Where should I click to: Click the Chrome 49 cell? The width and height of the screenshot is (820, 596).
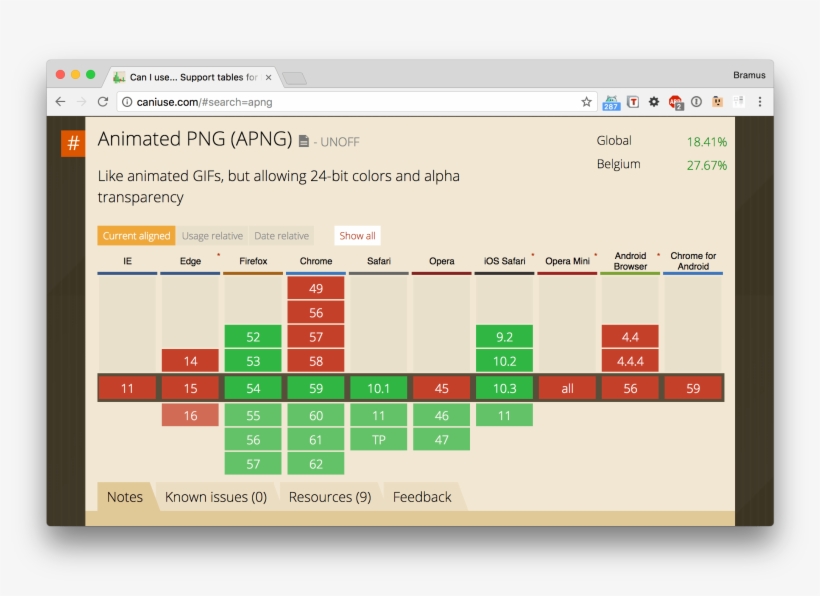pos(316,289)
